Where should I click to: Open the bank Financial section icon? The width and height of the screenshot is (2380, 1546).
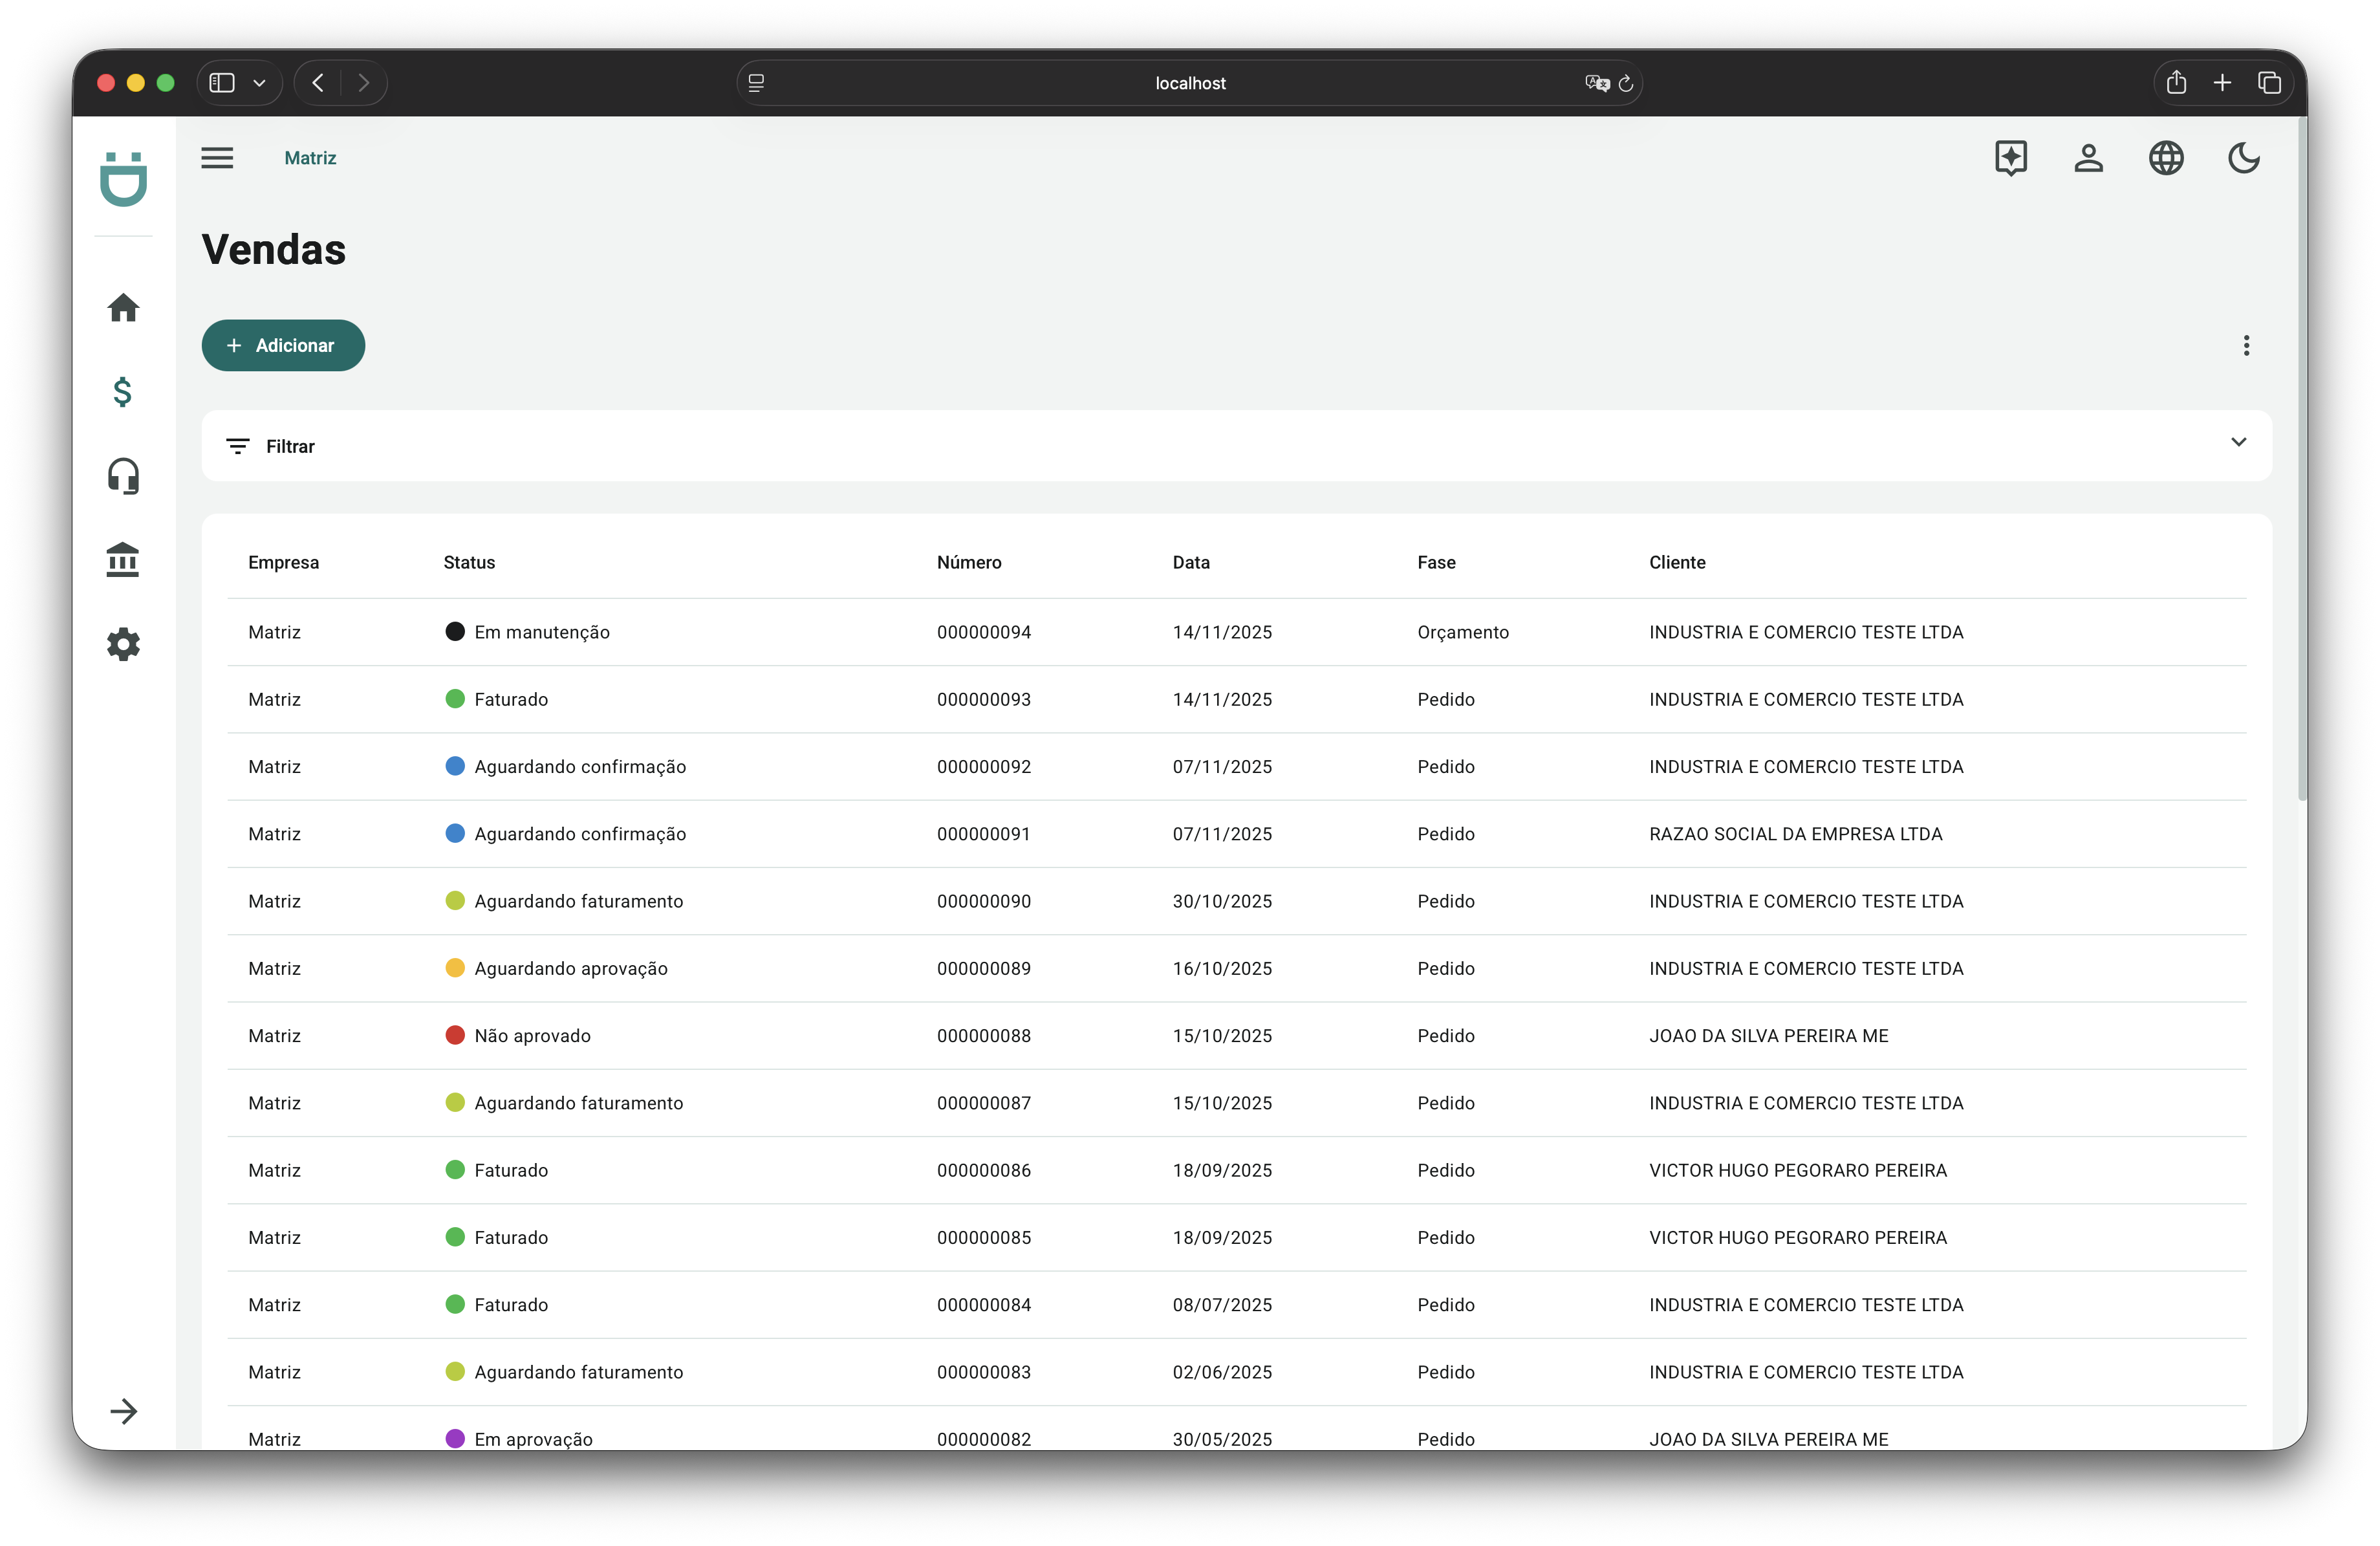123,560
